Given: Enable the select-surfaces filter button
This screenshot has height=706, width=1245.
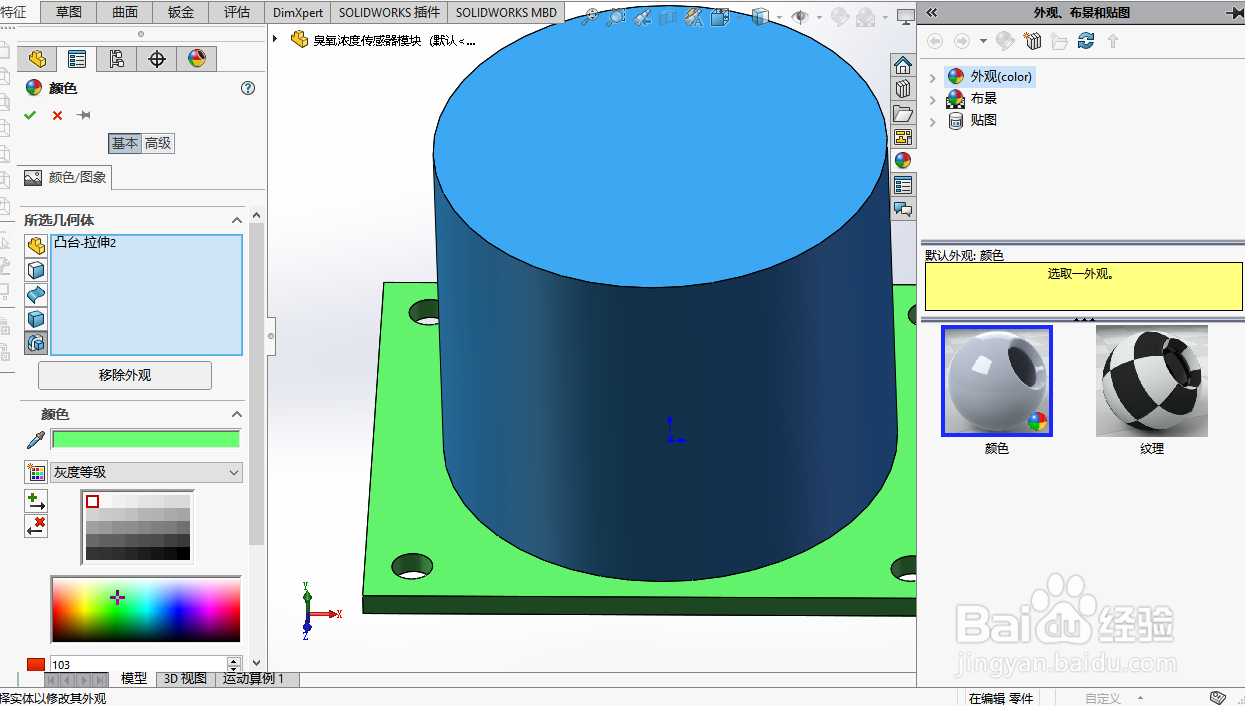Looking at the screenshot, I should click(x=36, y=294).
